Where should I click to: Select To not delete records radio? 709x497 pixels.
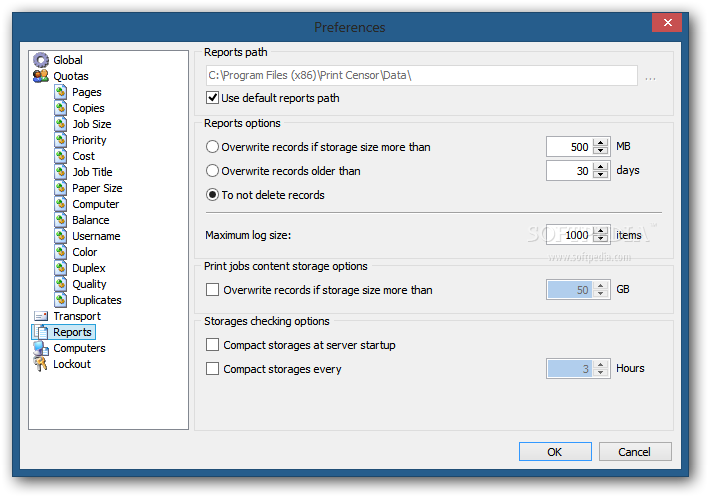pos(213,195)
